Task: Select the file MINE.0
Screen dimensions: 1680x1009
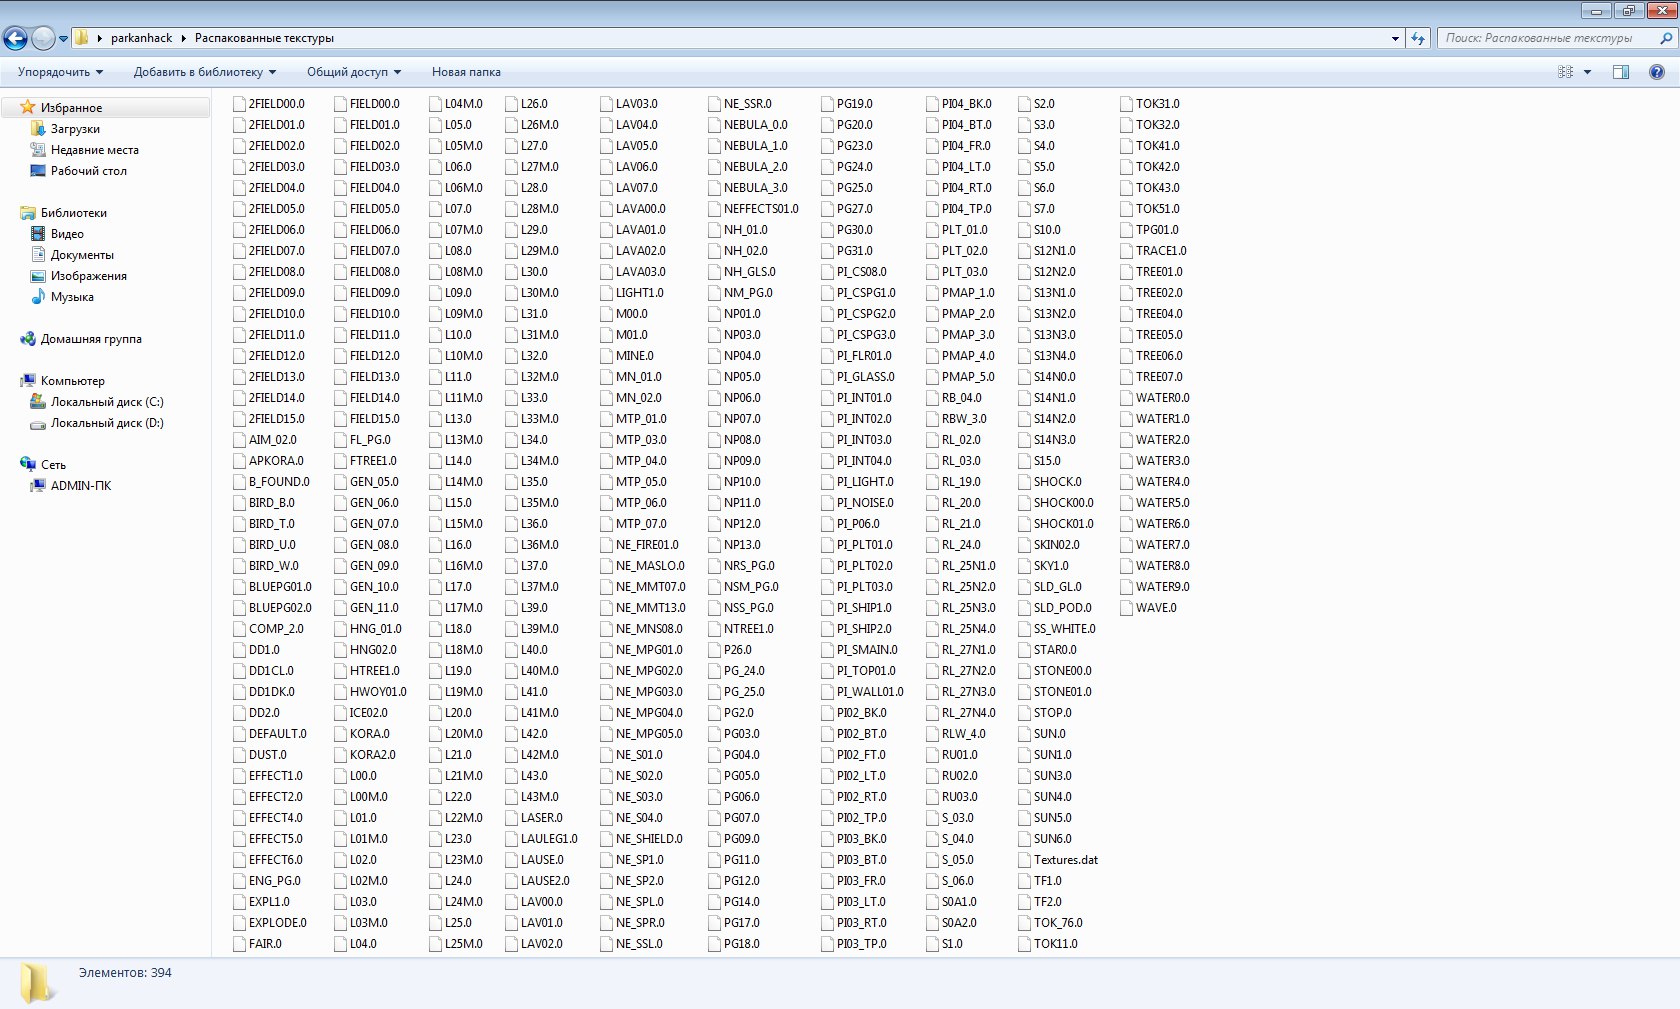Action: click(627, 356)
